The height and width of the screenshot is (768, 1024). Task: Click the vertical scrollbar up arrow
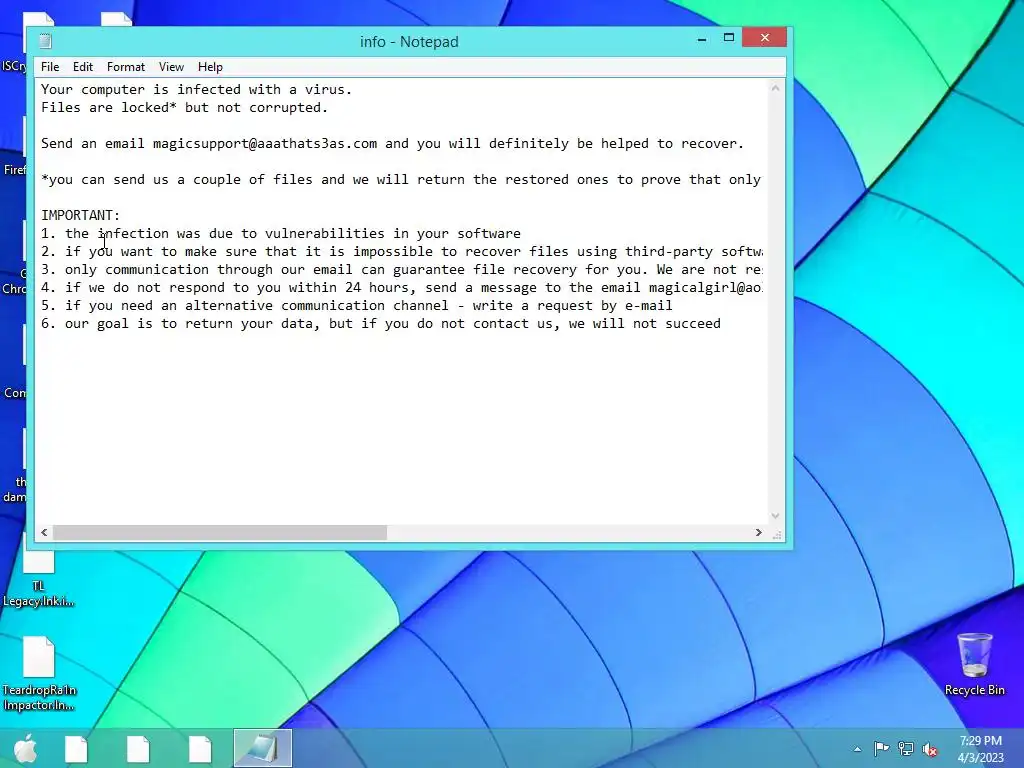(x=775, y=88)
